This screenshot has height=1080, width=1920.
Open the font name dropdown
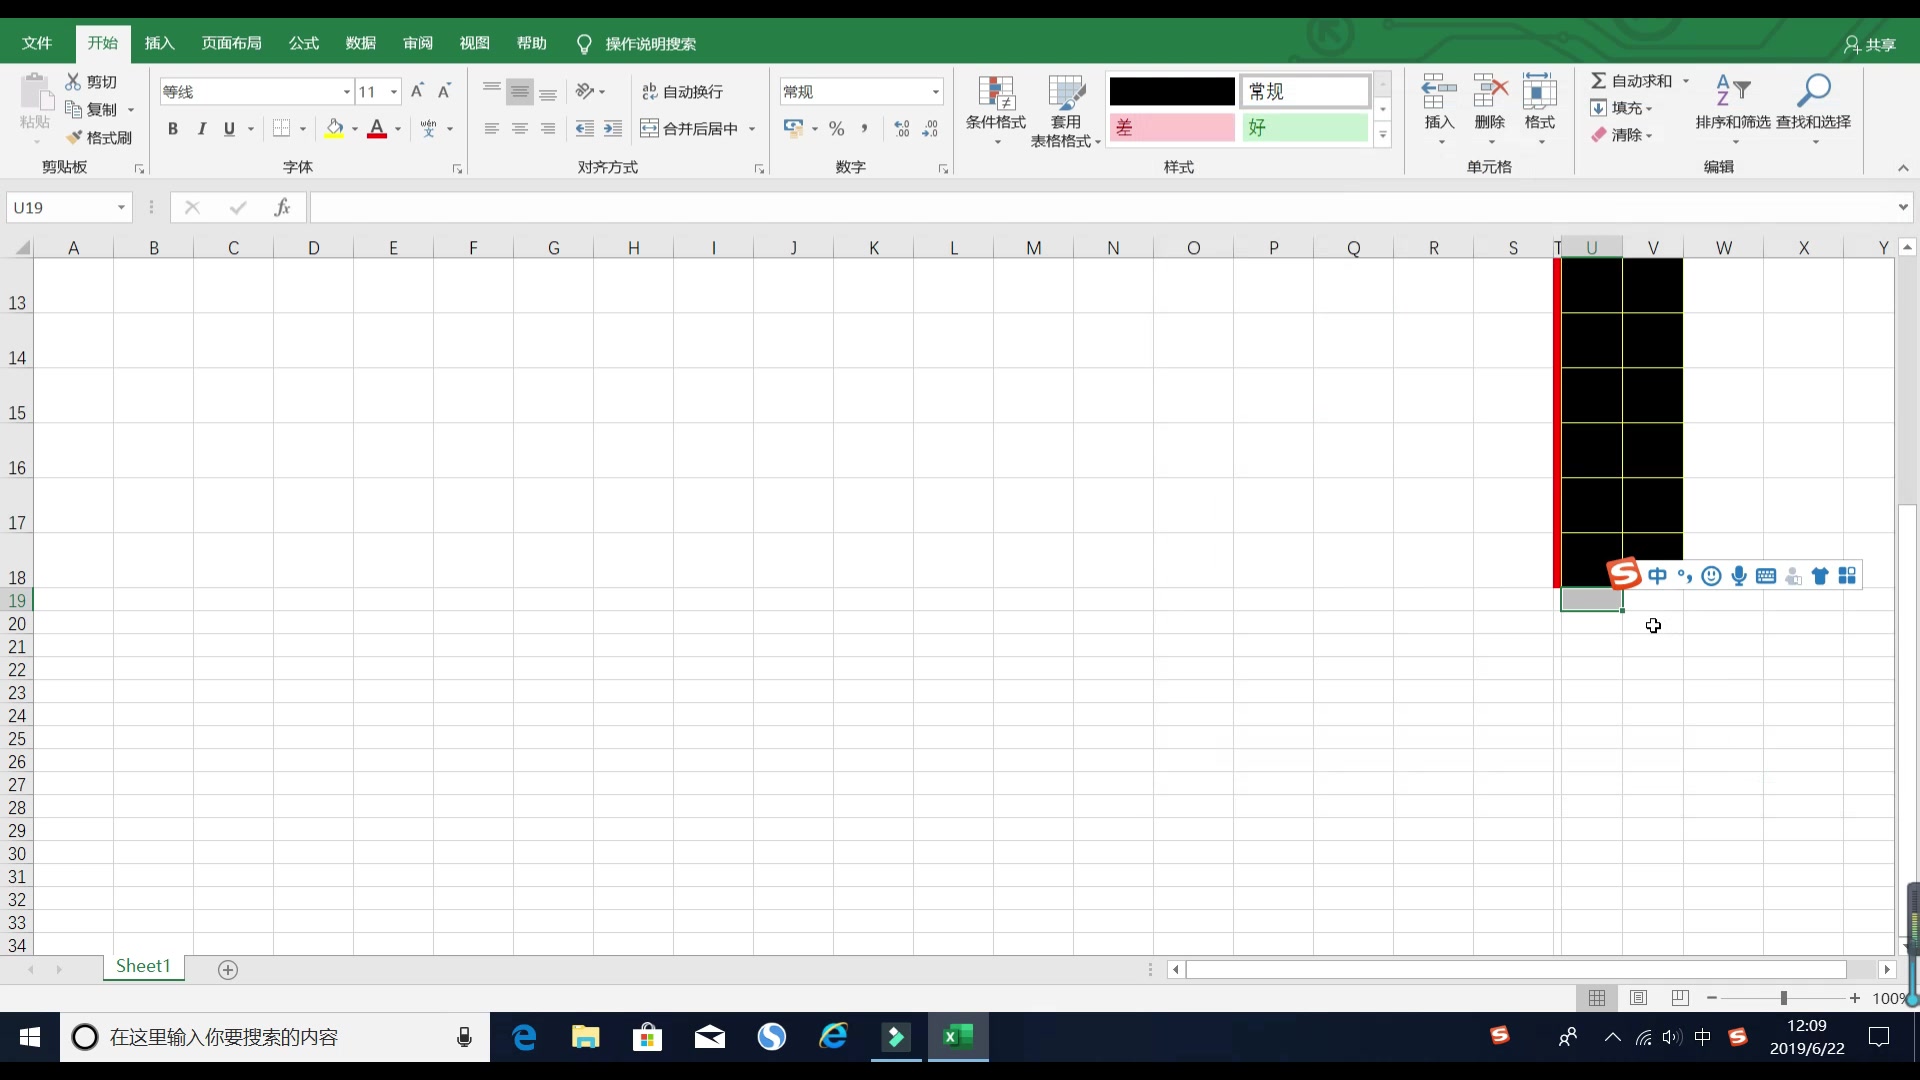(x=346, y=92)
